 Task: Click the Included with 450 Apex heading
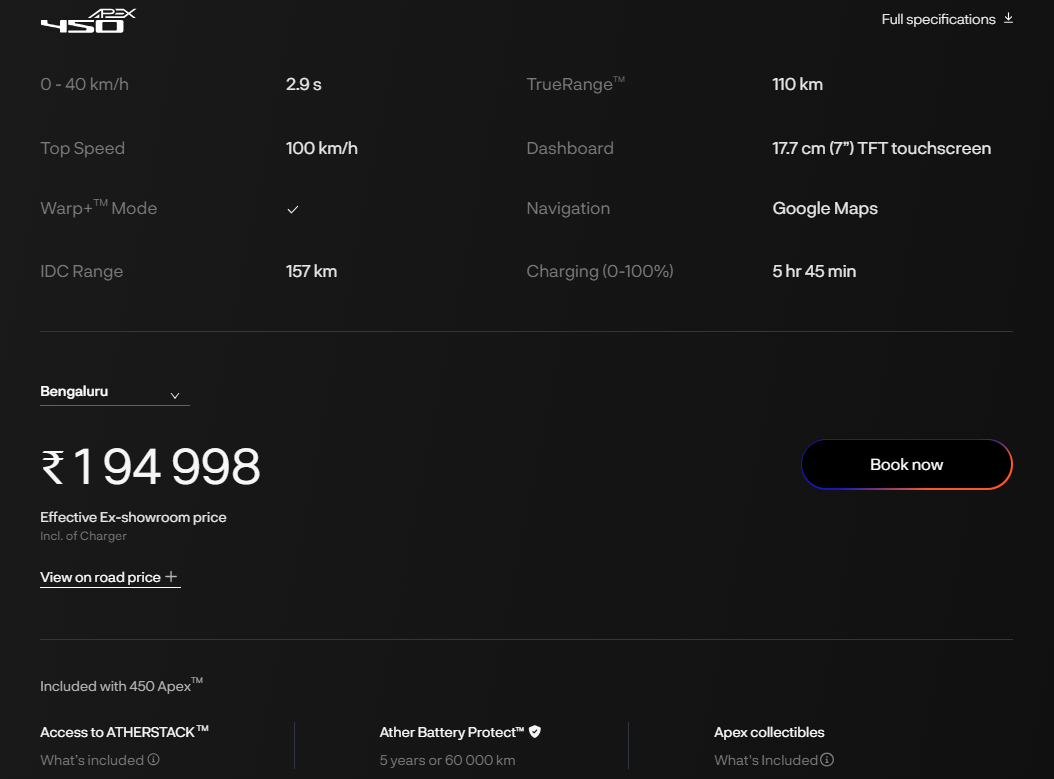coord(122,686)
